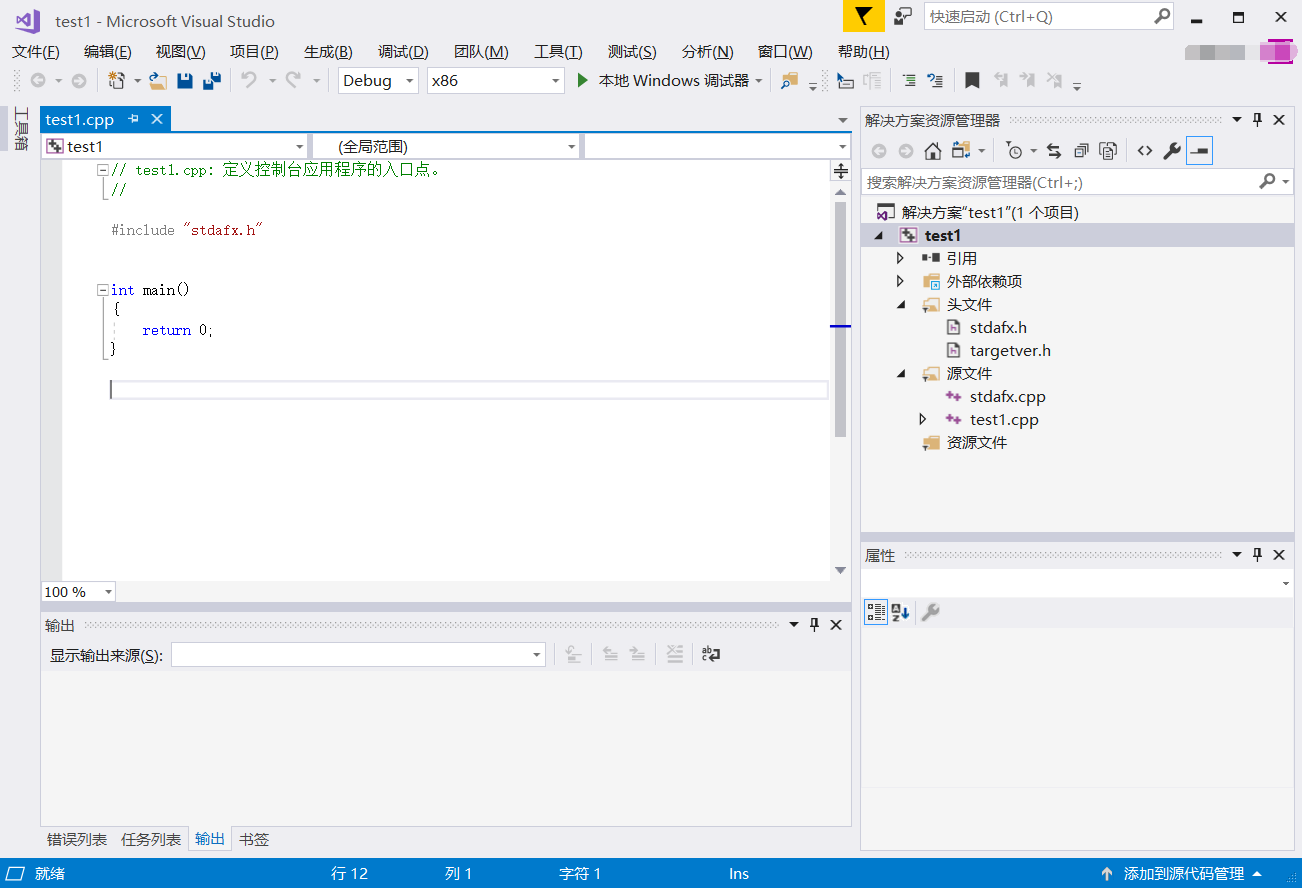This screenshot has width=1302, height=888.
Task: Open the Debug configuration dropdown
Action: 378,81
